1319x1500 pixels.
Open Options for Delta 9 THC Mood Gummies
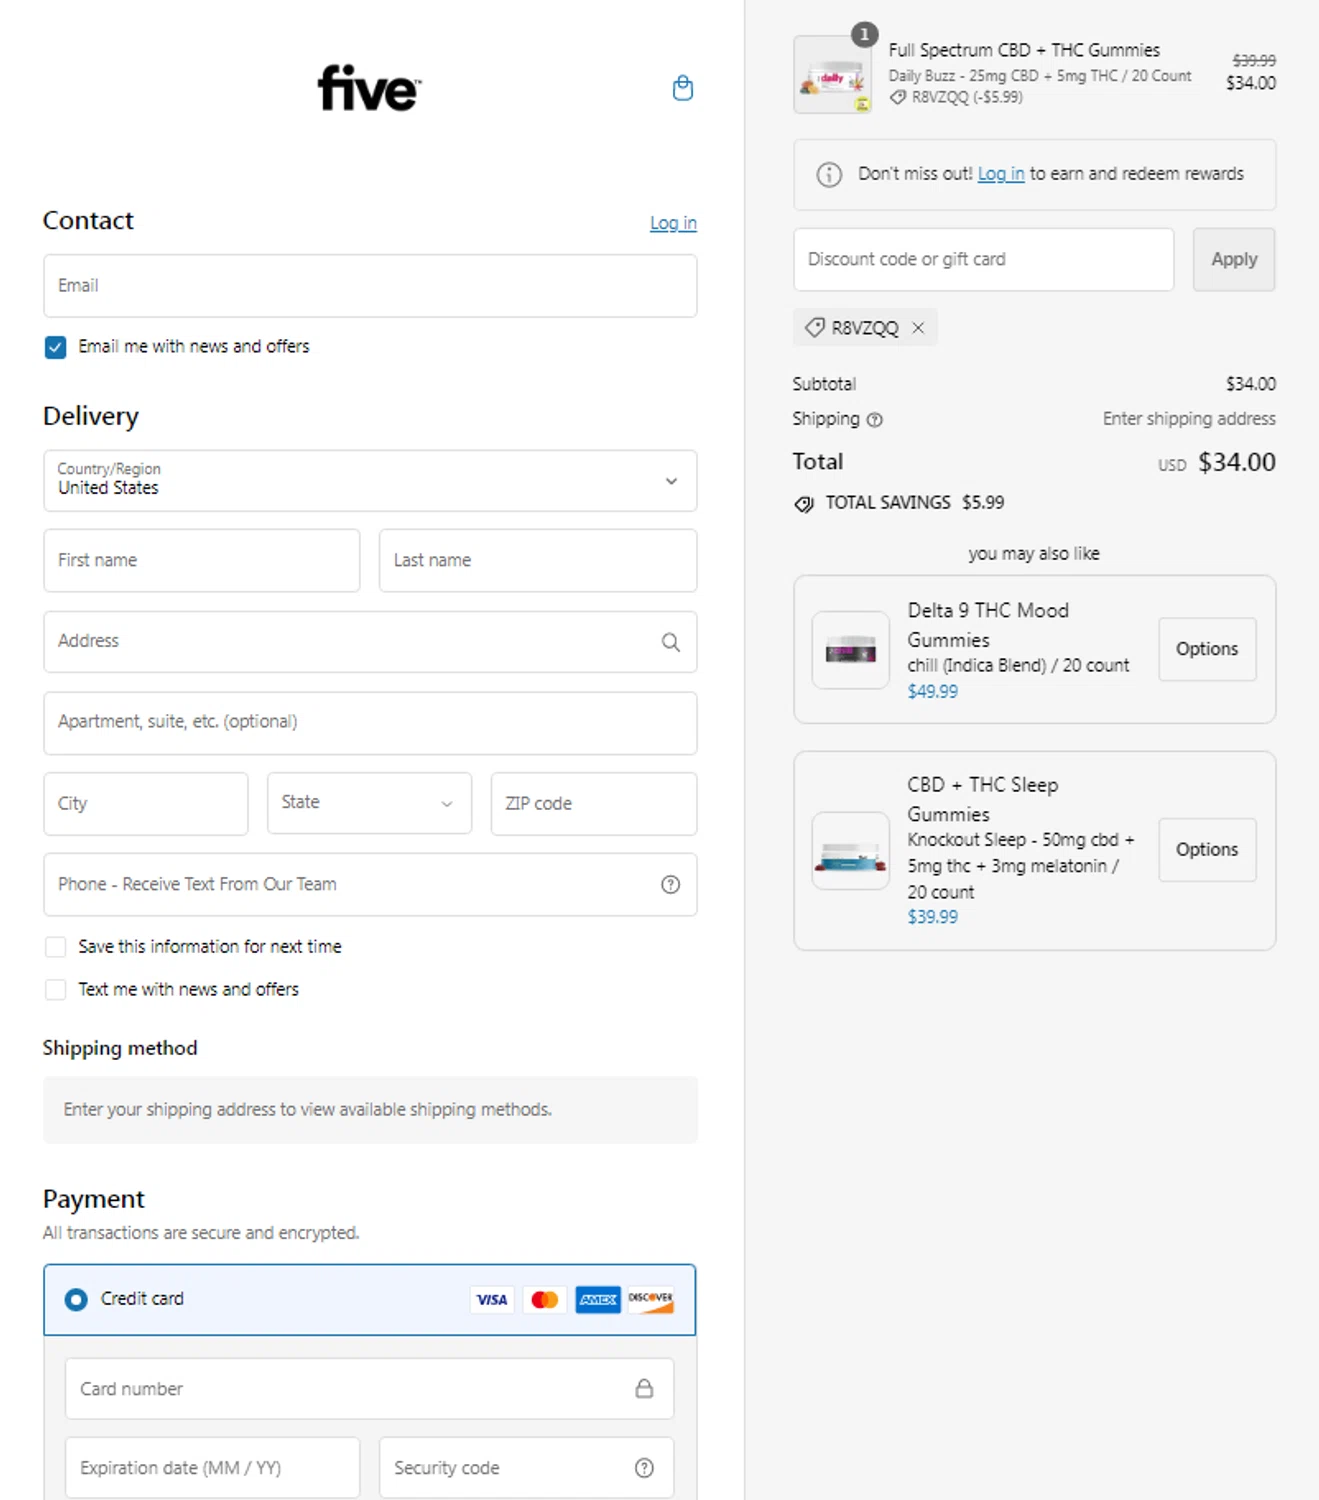tap(1206, 649)
